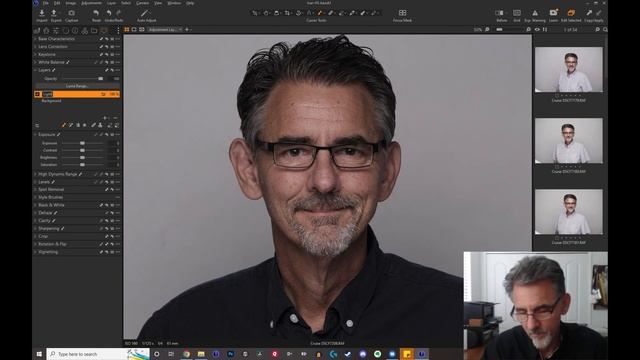This screenshot has width=640, height=360.
Task: Reset the Base Characteristics tool
Action: pos(107,39)
